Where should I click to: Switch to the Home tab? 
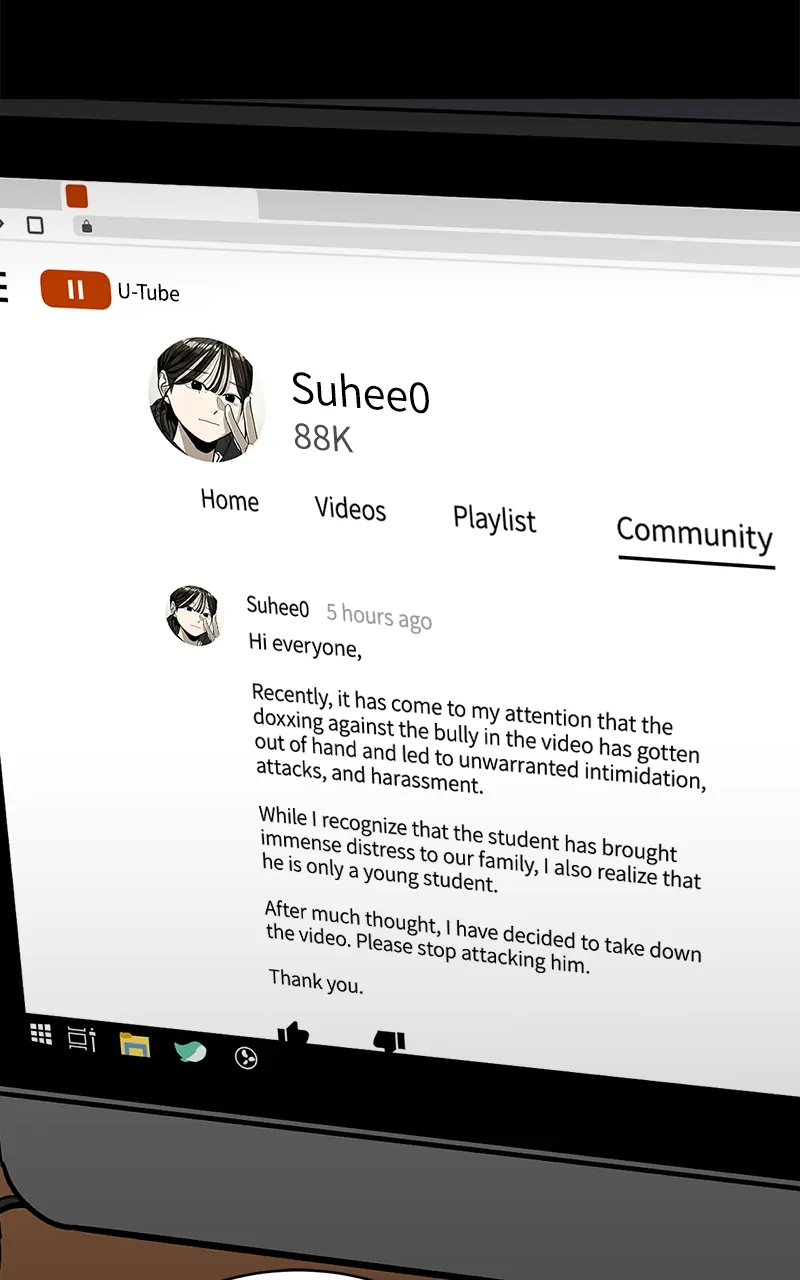230,499
